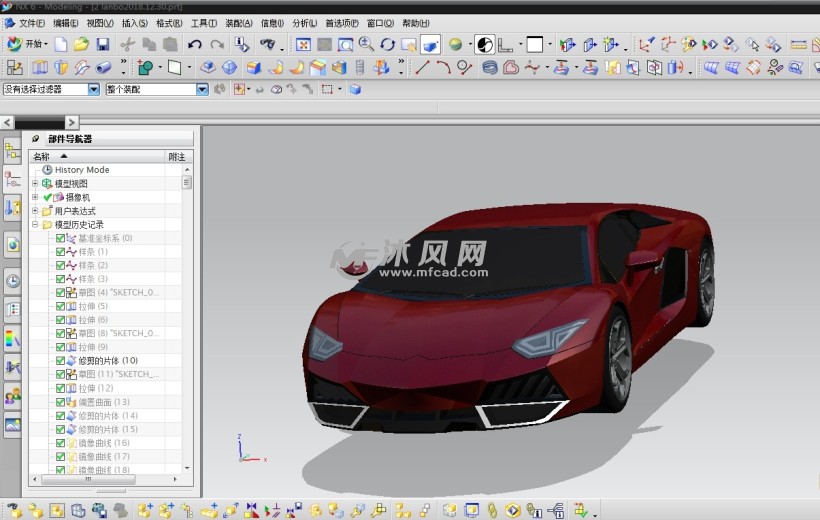Viewport: 820px width, 520px height.
Task: Click the navigator horizontal scrollbar right arrow
Action: point(175,479)
